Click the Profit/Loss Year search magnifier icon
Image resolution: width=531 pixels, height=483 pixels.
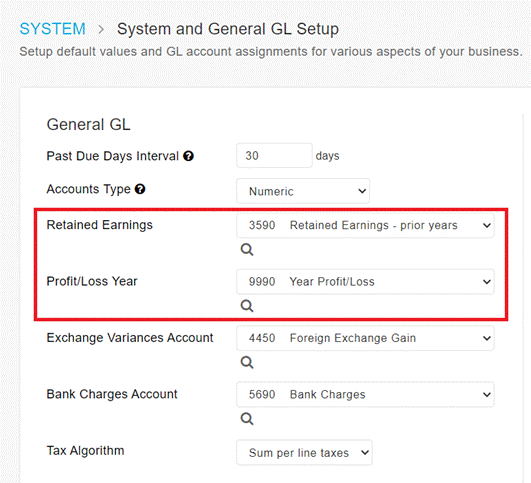[247, 306]
